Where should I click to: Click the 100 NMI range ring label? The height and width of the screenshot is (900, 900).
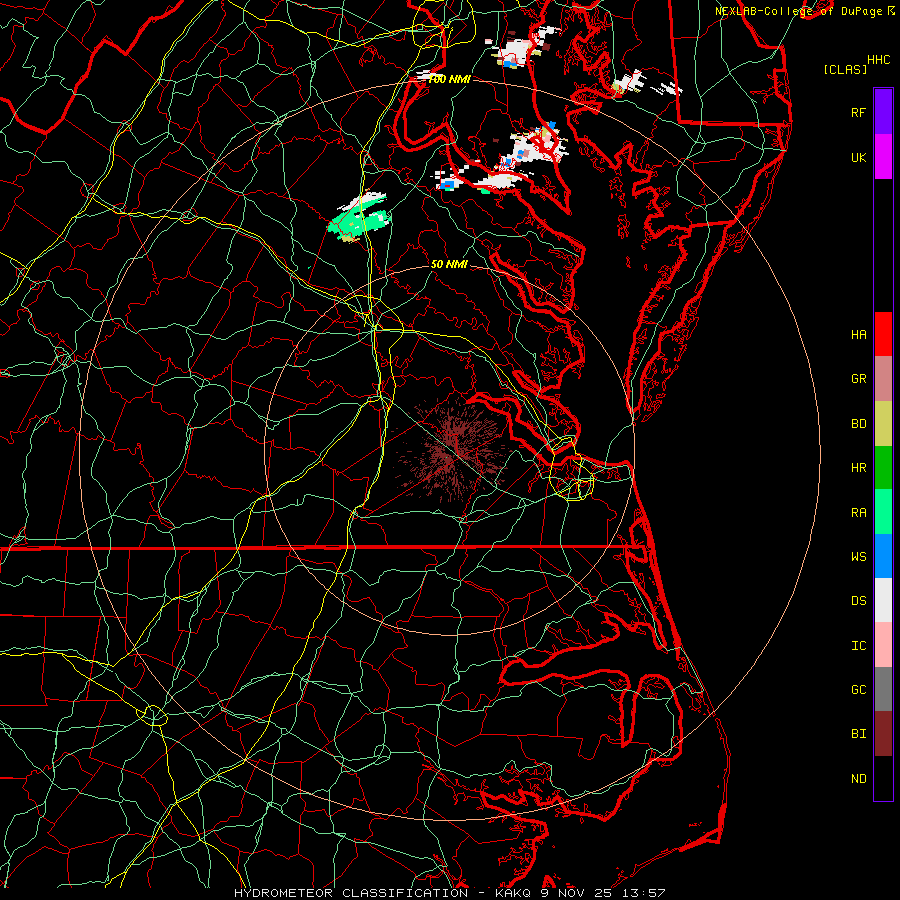[x=449, y=79]
